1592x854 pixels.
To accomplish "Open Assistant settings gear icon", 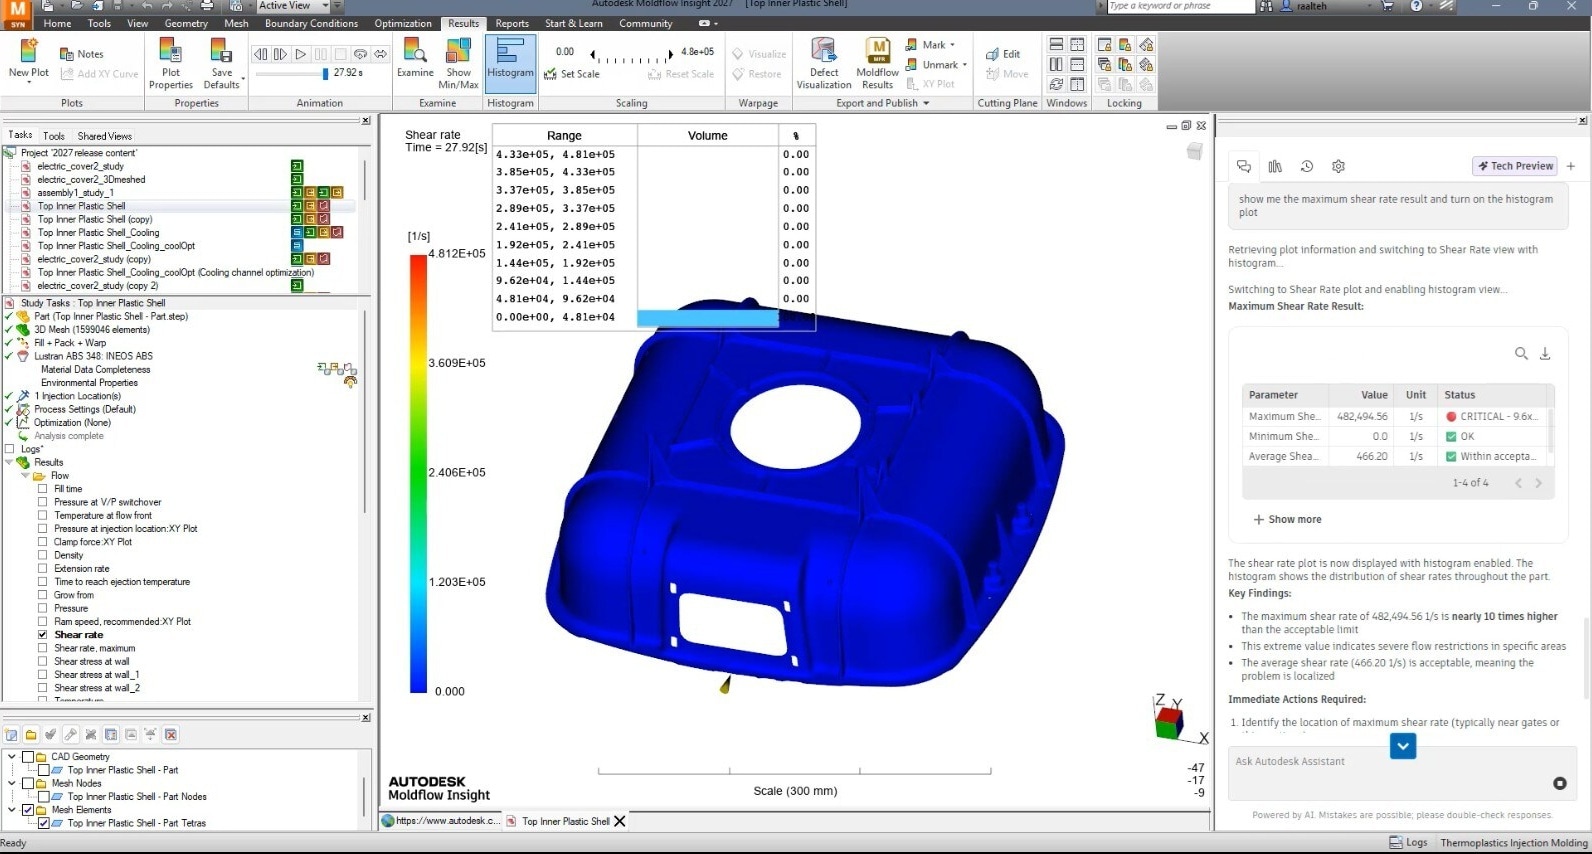I will (x=1338, y=166).
